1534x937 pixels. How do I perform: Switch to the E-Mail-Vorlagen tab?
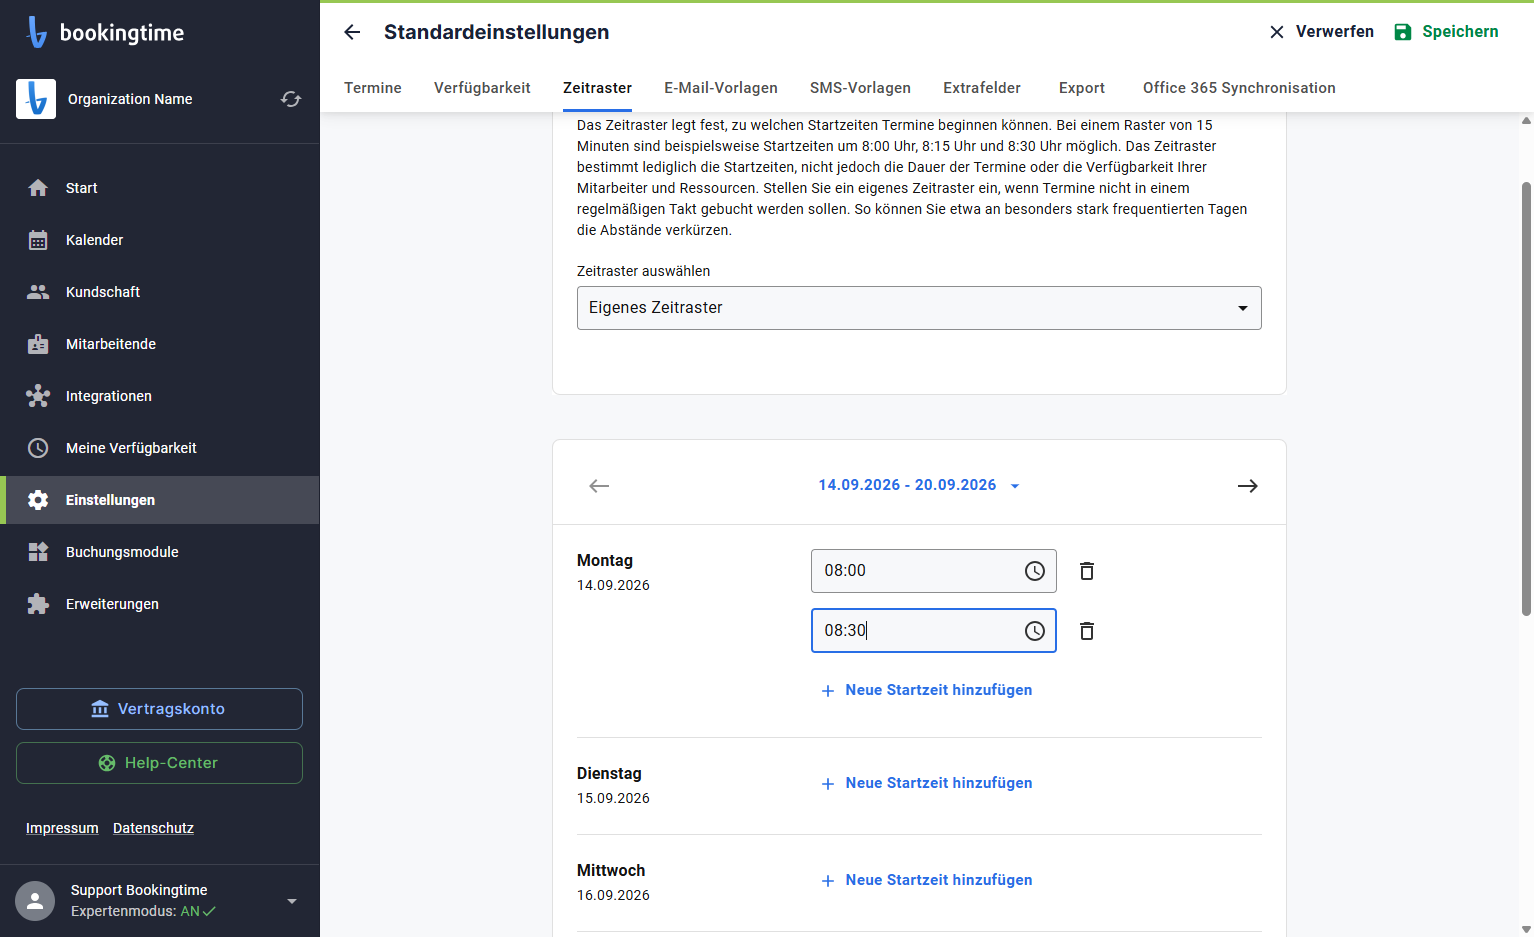721,88
